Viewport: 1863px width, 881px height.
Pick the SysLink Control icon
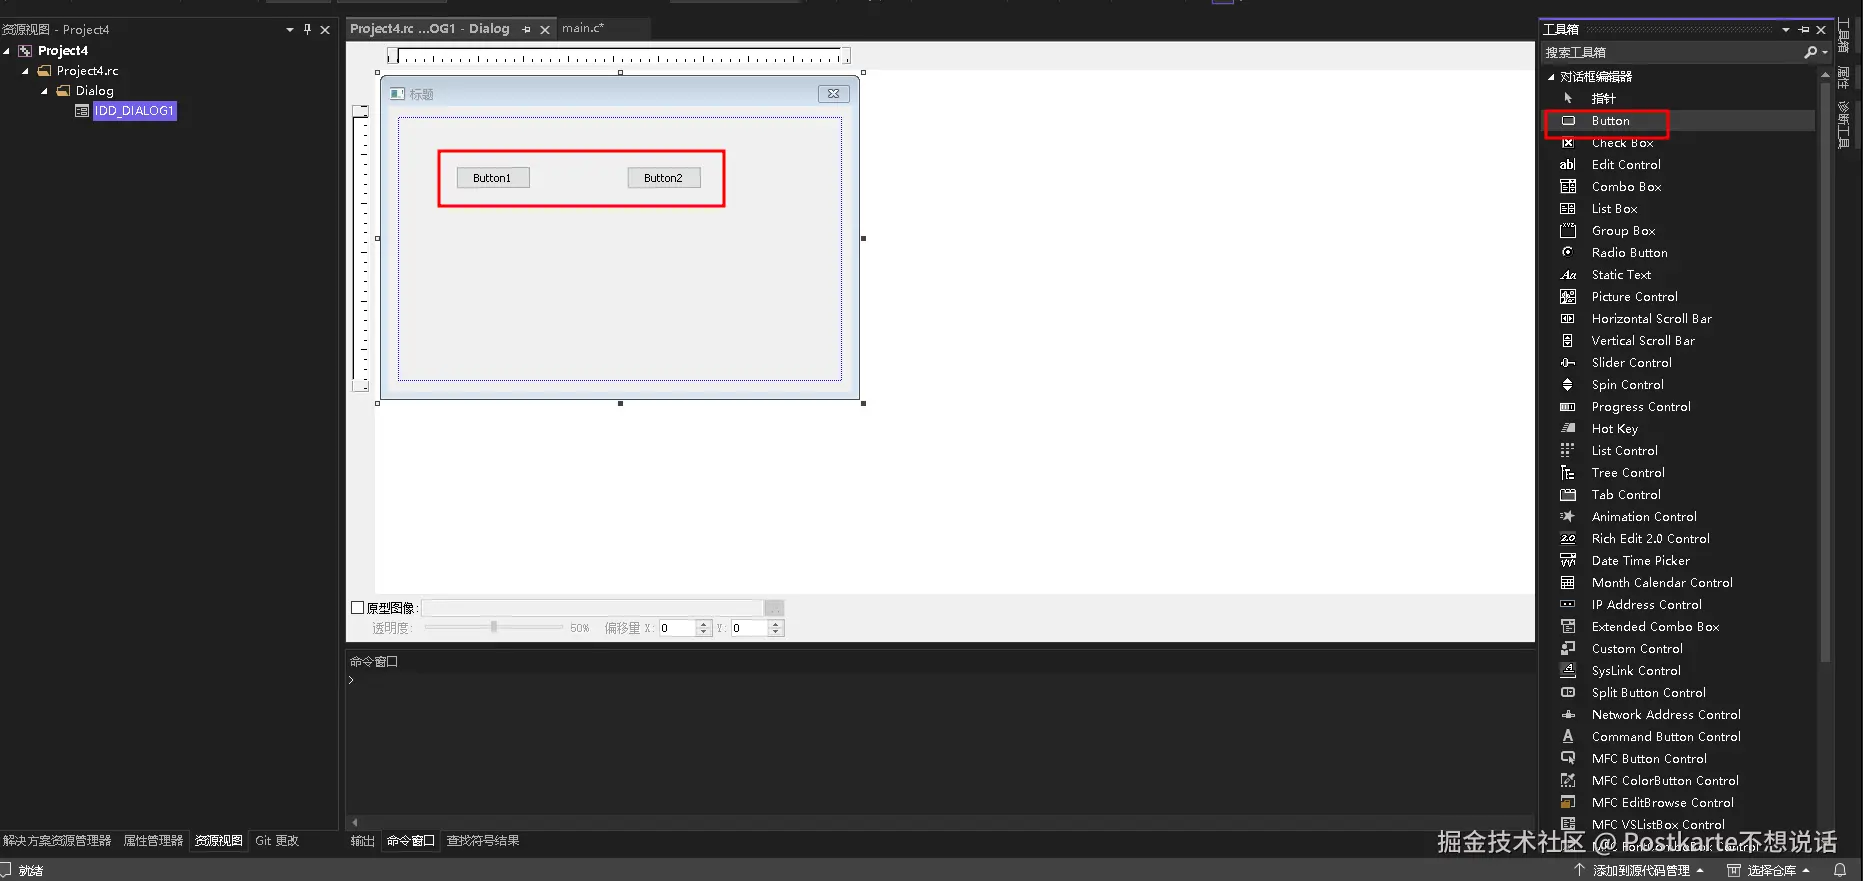point(1568,670)
